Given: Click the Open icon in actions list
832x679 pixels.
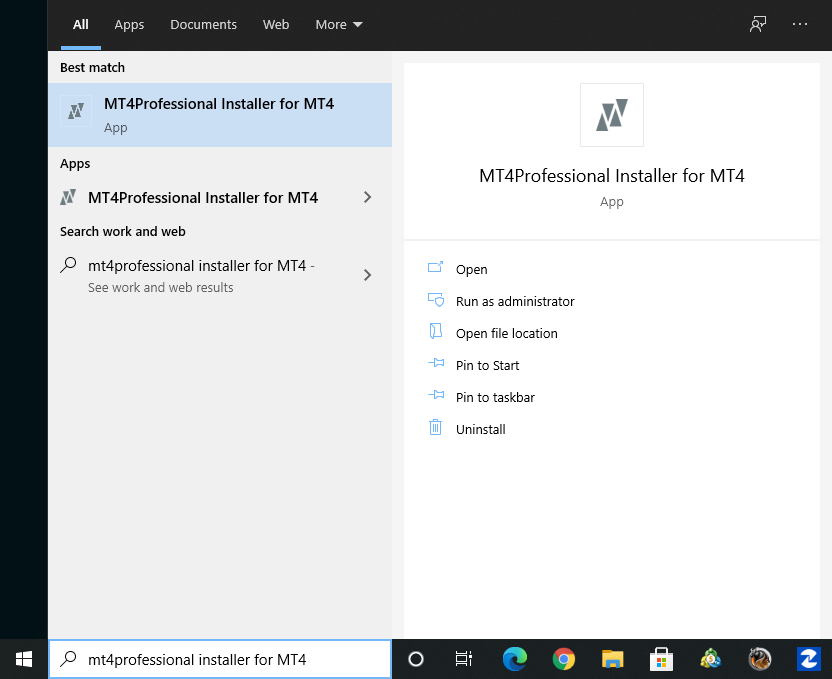Looking at the screenshot, I should click(436, 267).
